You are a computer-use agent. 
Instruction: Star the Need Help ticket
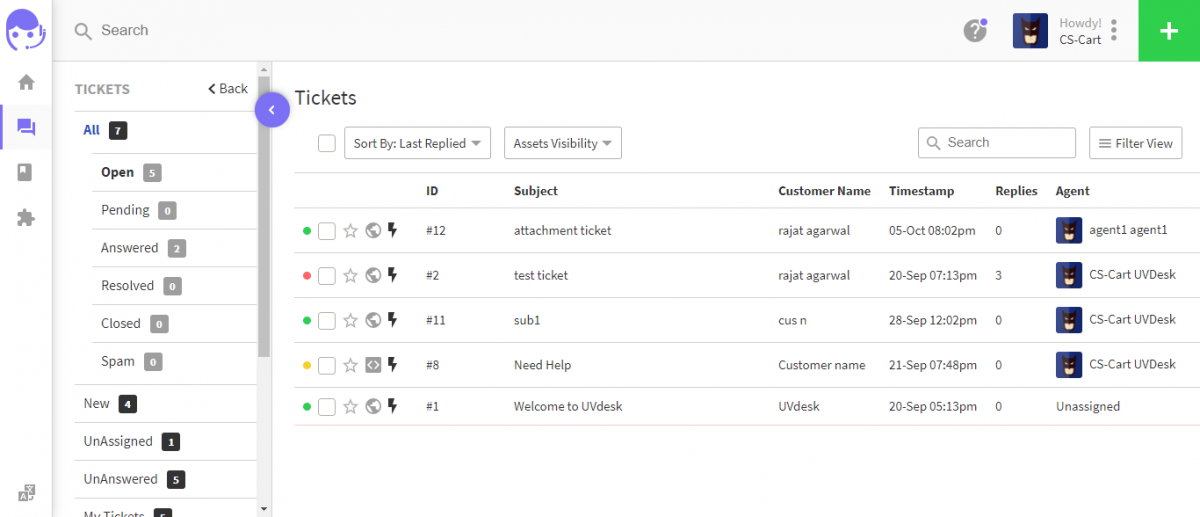(x=350, y=366)
